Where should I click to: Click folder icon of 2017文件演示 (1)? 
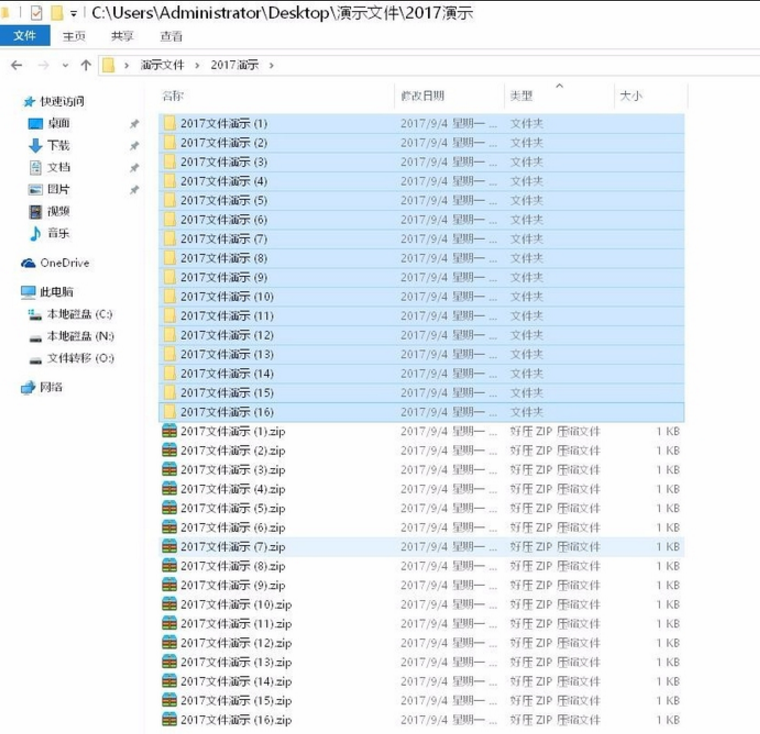point(169,123)
